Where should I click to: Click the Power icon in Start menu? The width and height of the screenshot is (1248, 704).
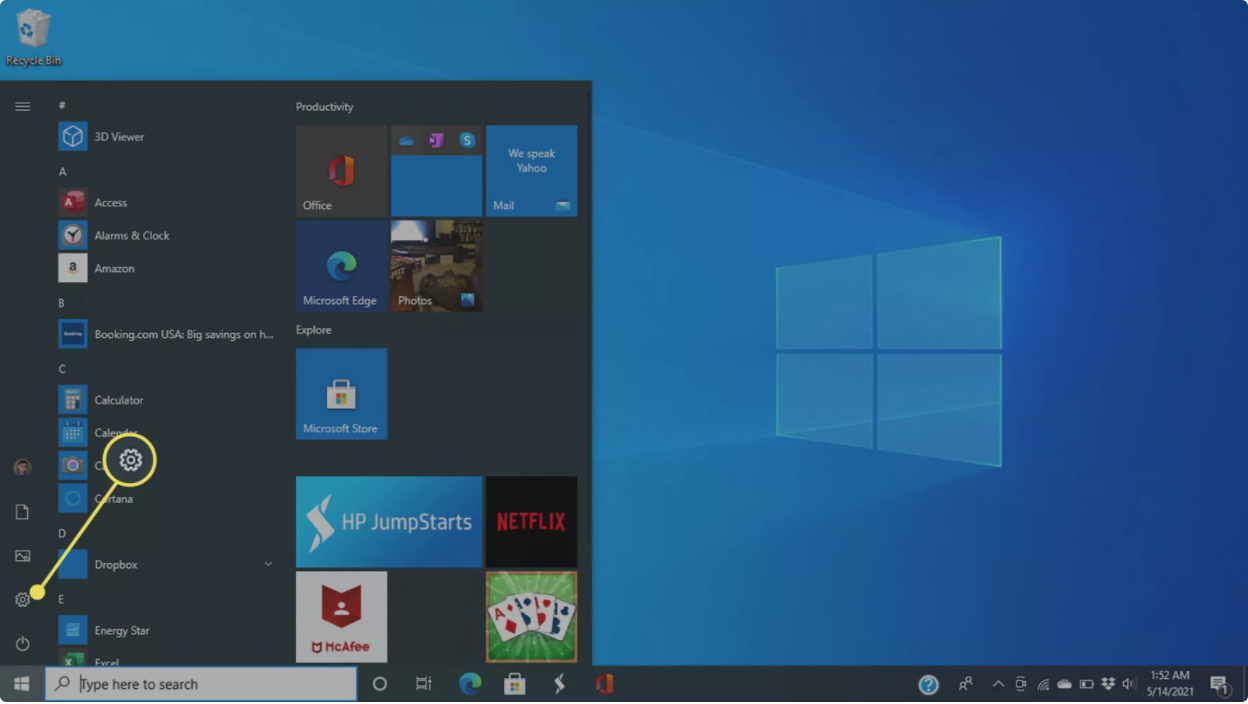point(22,644)
